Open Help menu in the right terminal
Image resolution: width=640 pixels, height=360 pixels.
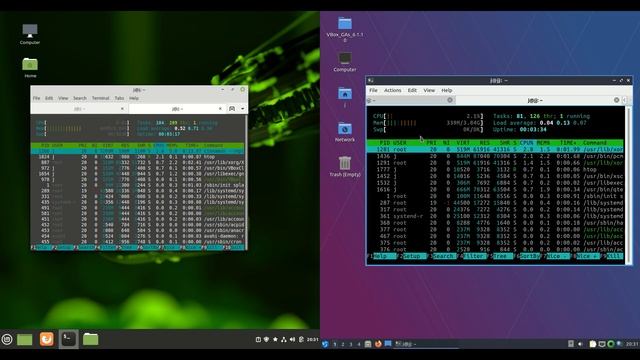coord(447,90)
